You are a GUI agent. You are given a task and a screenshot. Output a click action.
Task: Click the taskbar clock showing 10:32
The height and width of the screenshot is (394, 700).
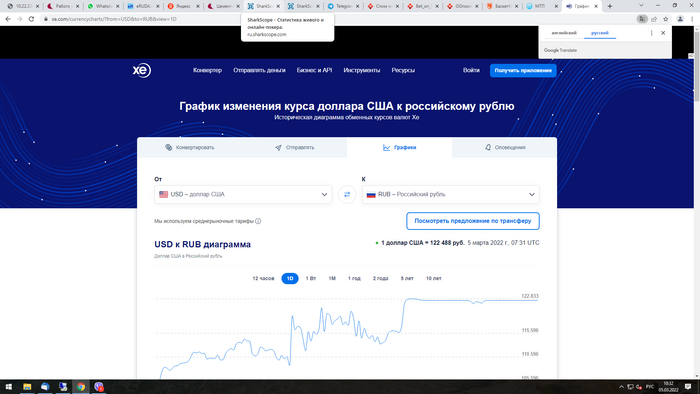click(668, 387)
